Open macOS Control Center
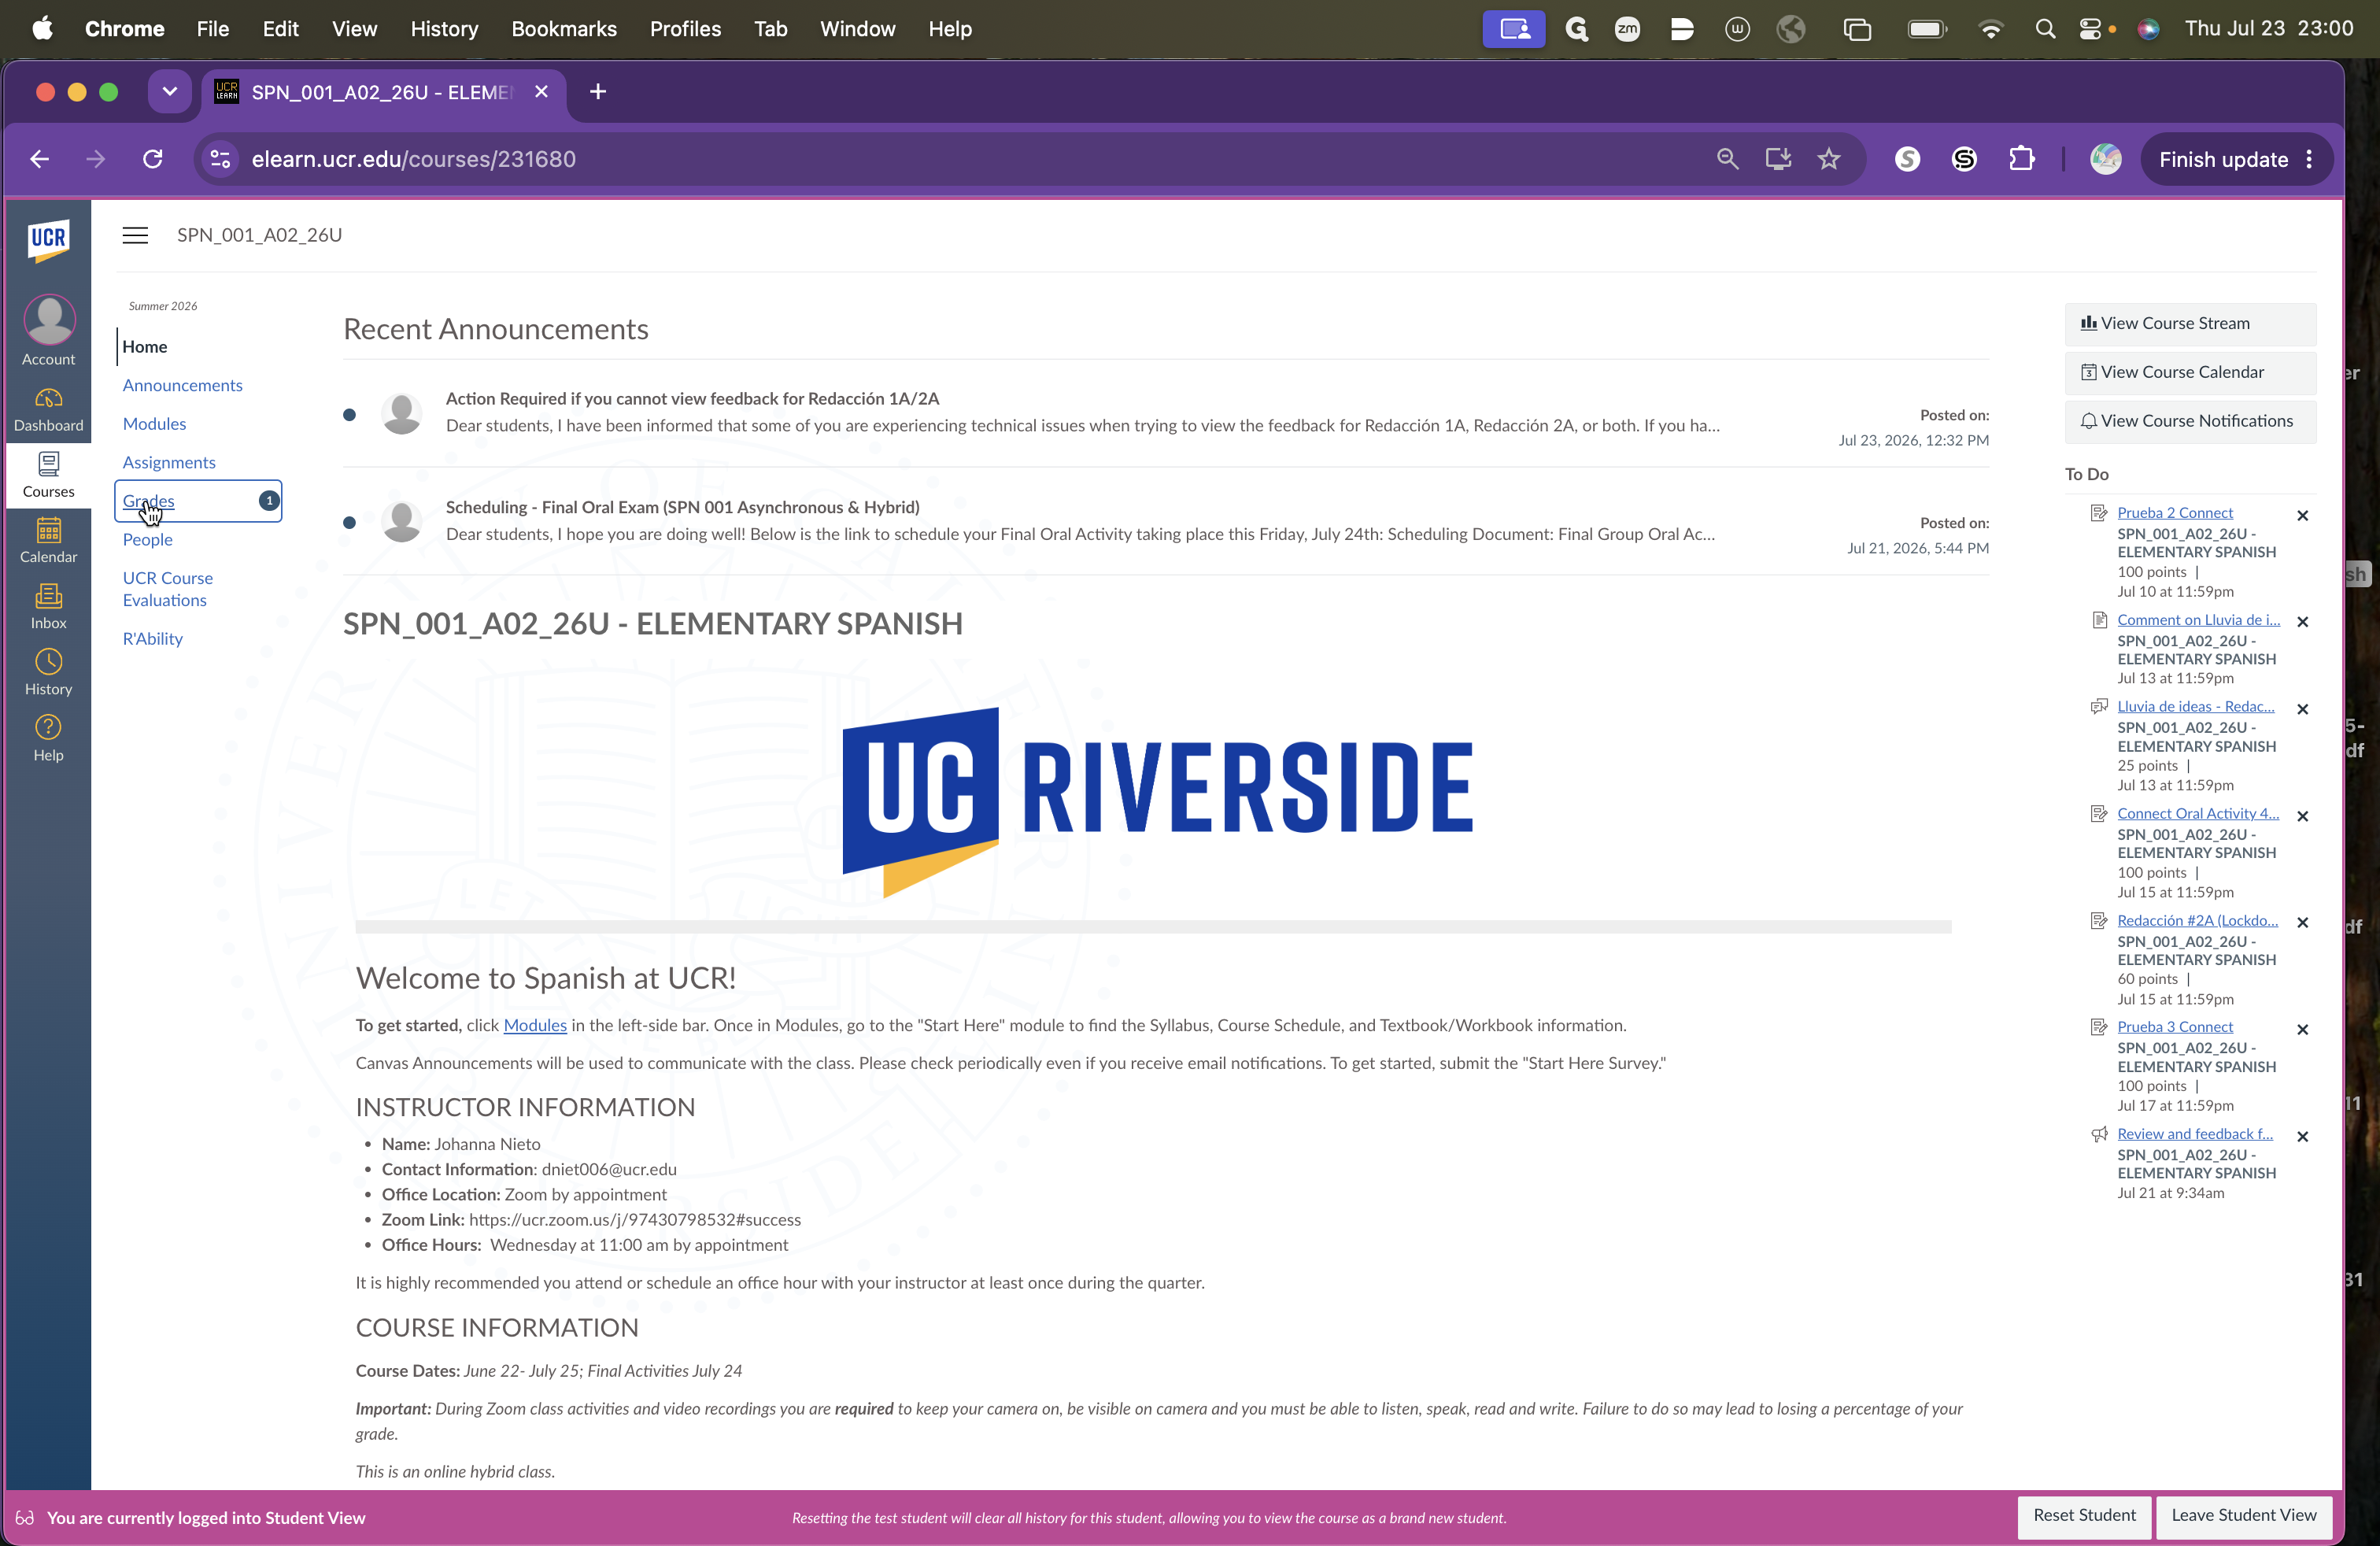Viewport: 2380px width, 1546px height. tap(2090, 29)
